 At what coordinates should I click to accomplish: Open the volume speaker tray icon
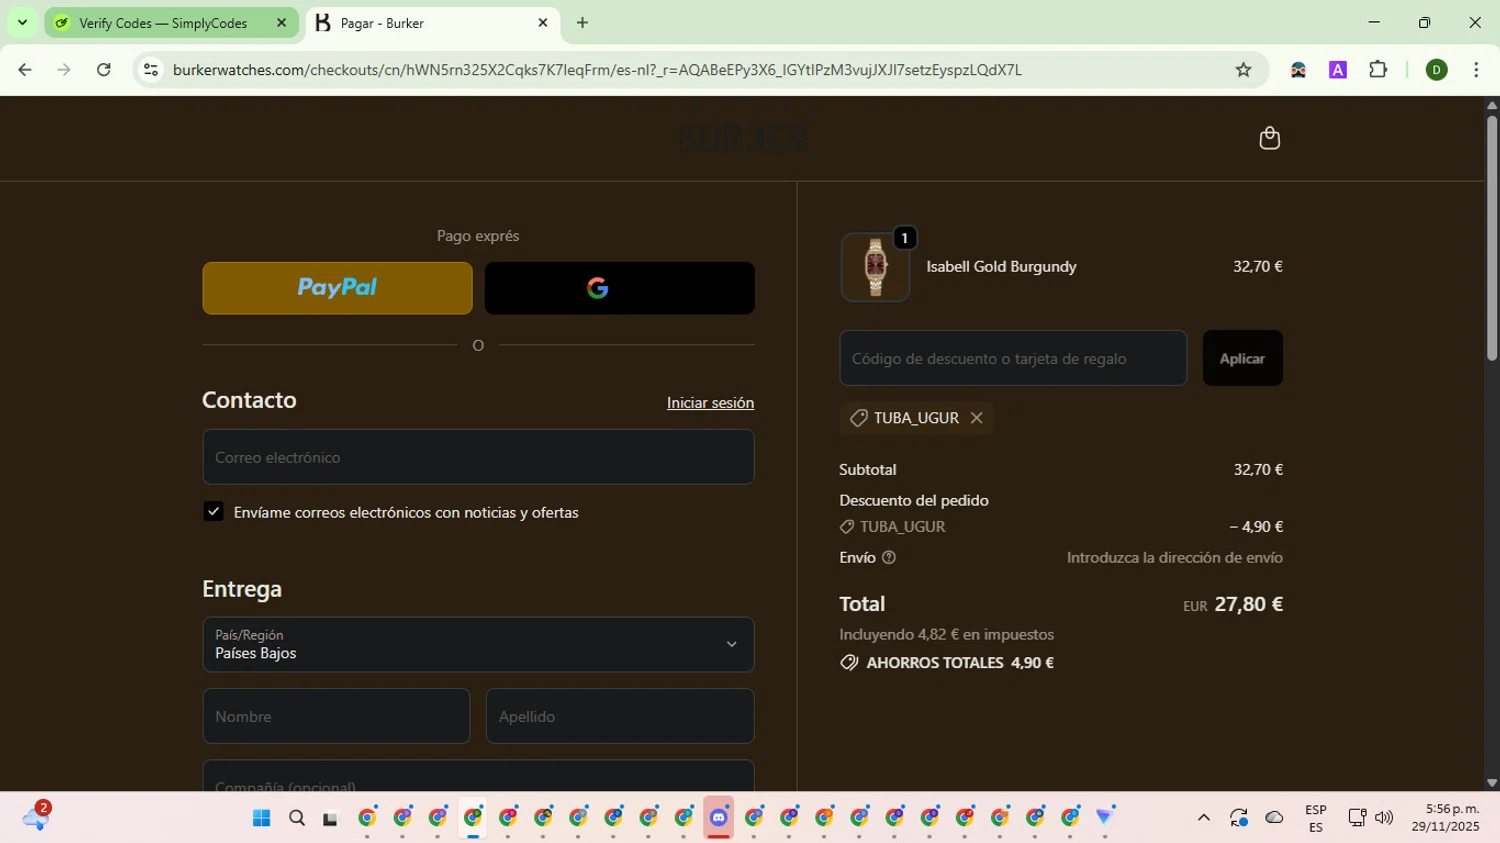click(x=1384, y=818)
